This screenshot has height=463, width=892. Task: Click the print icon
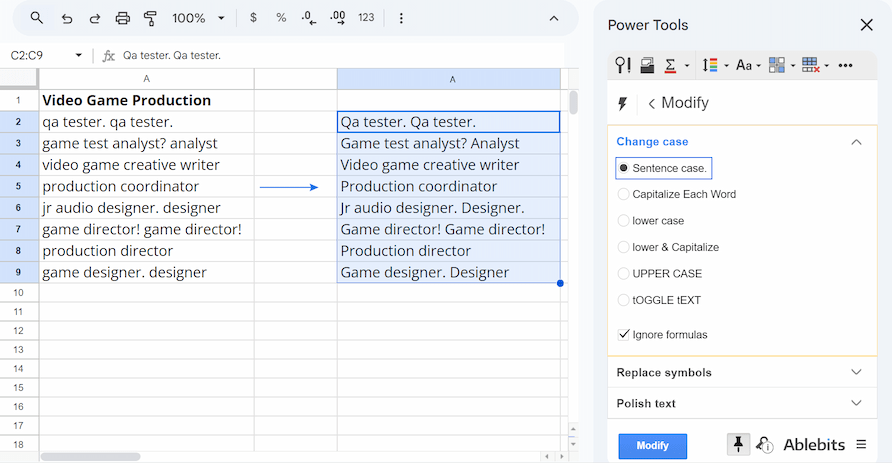click(122, 18)
